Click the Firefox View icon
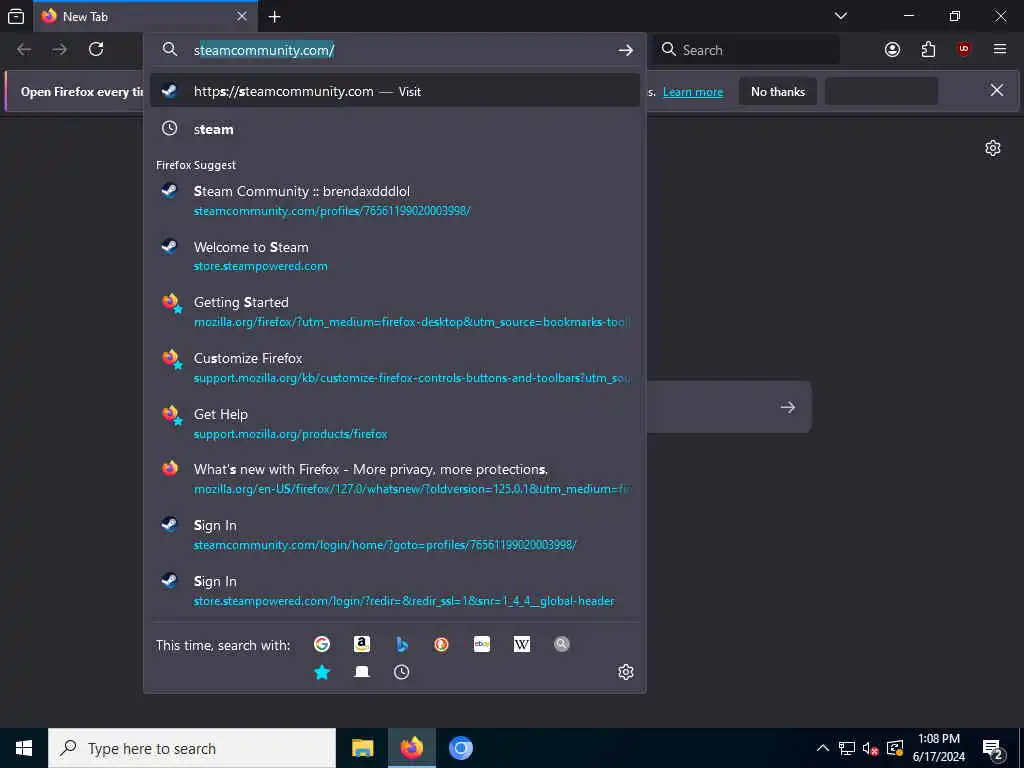Image resolution: width=1024 pixels, height=768 pixels. [16, 16]
